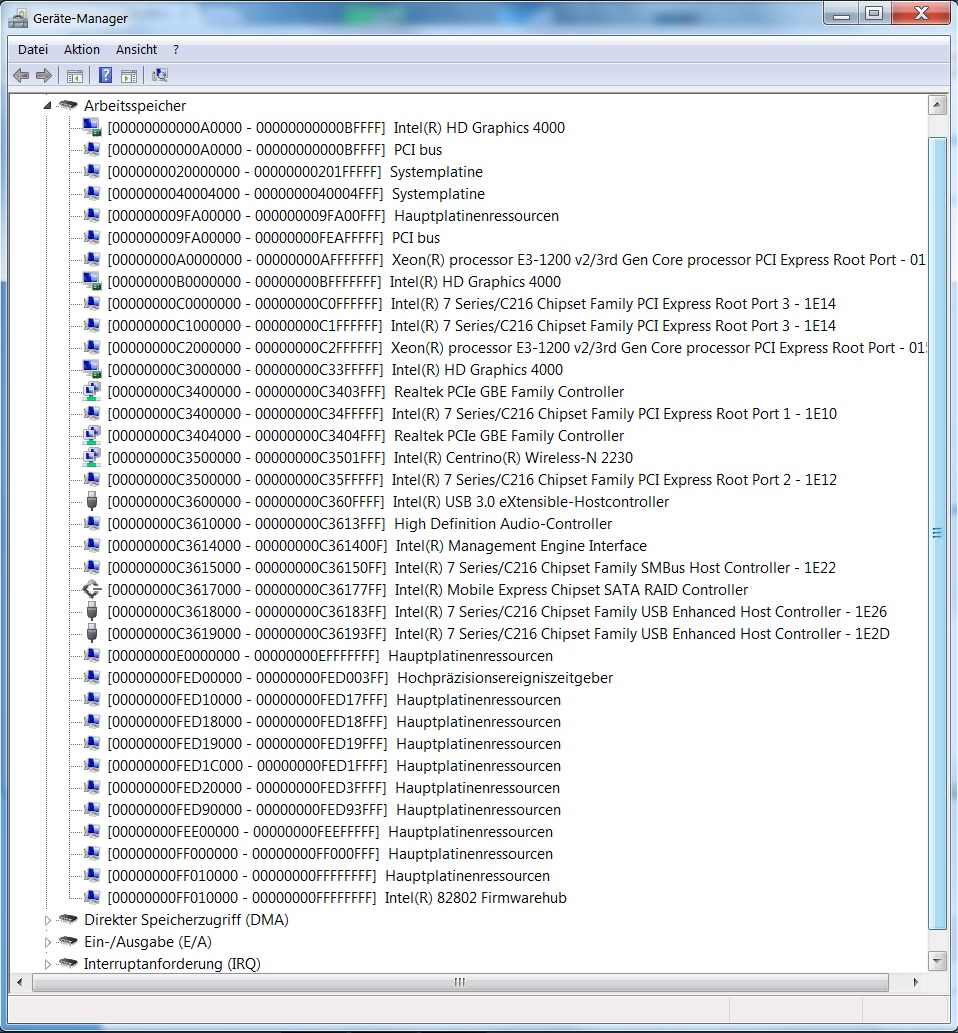Click the Ein-/Ausgabe (E/A) chip icon

pos(68,941)
